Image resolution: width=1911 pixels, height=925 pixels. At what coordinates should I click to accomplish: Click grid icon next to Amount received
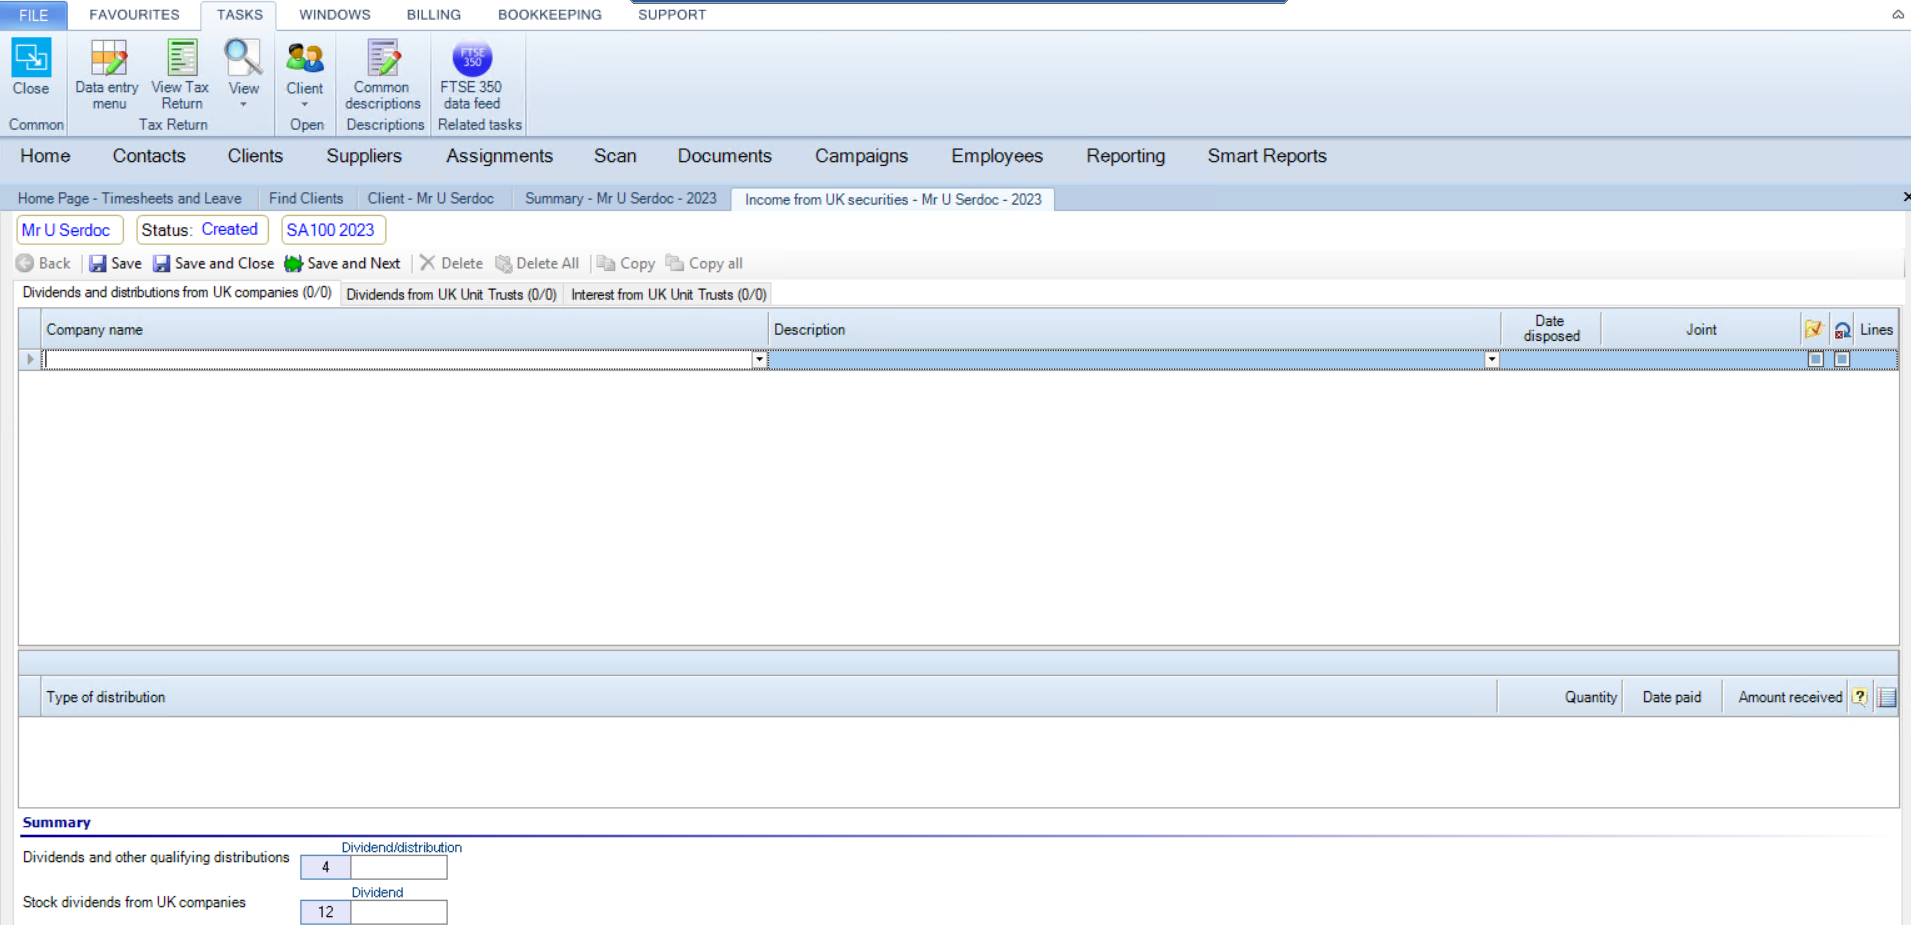[x=1886, y=697]
